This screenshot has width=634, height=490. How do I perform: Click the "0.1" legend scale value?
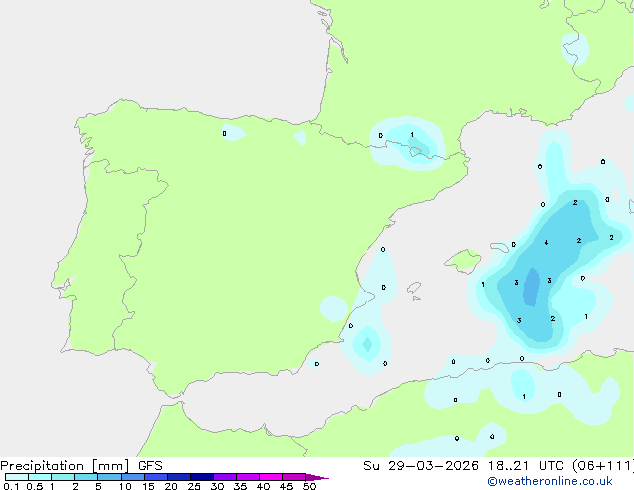pyautogui.click(x=11, y=486)
